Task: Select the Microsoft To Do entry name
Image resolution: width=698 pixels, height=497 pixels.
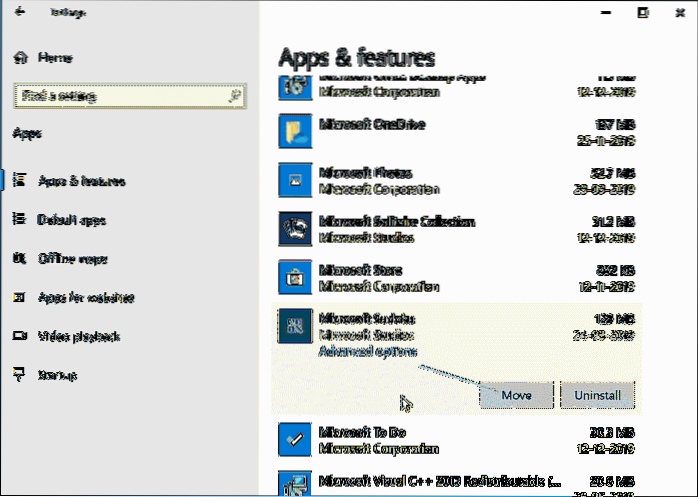Action: click(362, 432)
